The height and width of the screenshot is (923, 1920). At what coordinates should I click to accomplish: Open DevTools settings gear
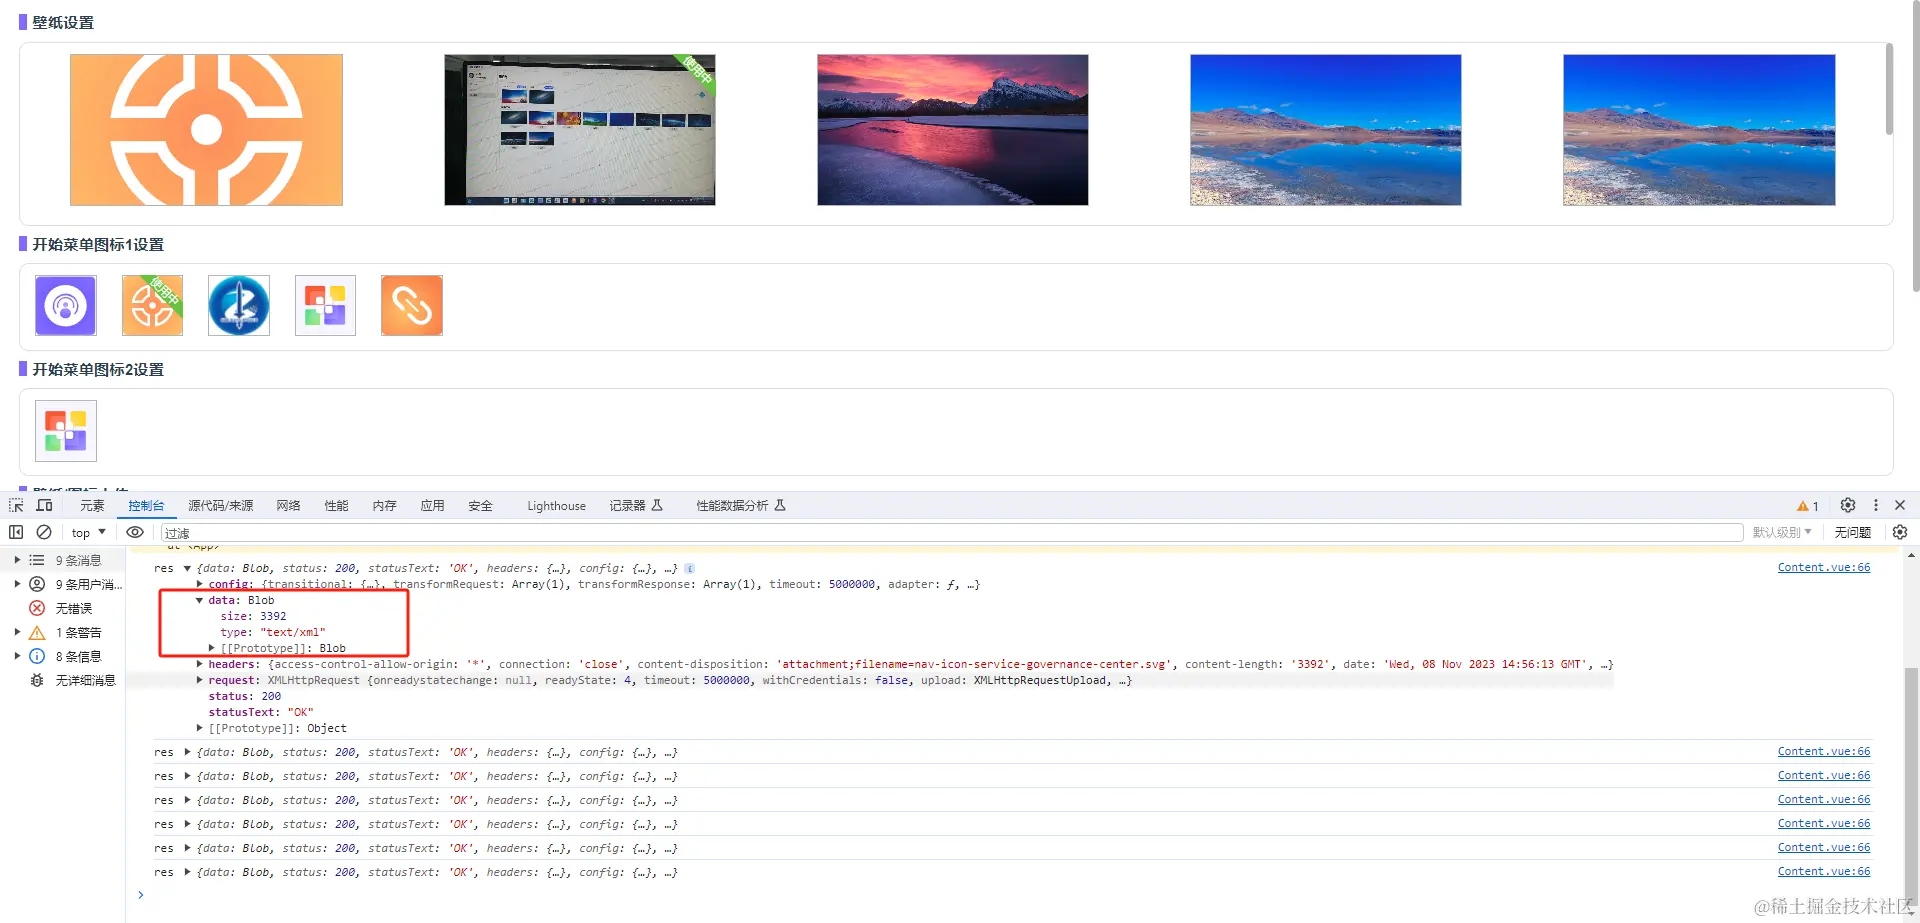[1848, 506]
